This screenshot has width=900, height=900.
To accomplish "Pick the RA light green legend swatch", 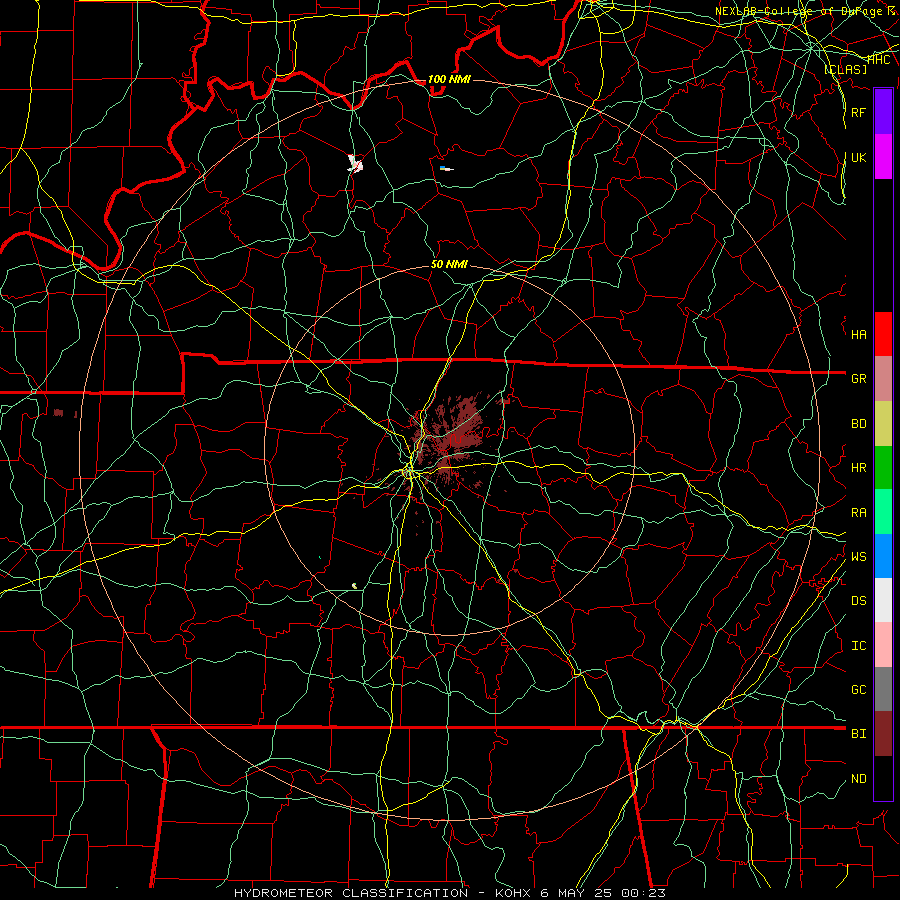I will [x=883, y=512].
